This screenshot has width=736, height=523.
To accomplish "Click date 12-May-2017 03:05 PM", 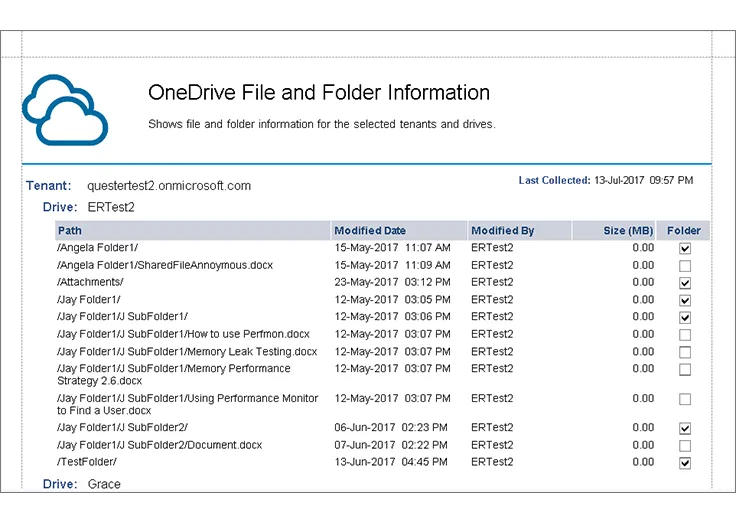I will (x=392, y=299).
